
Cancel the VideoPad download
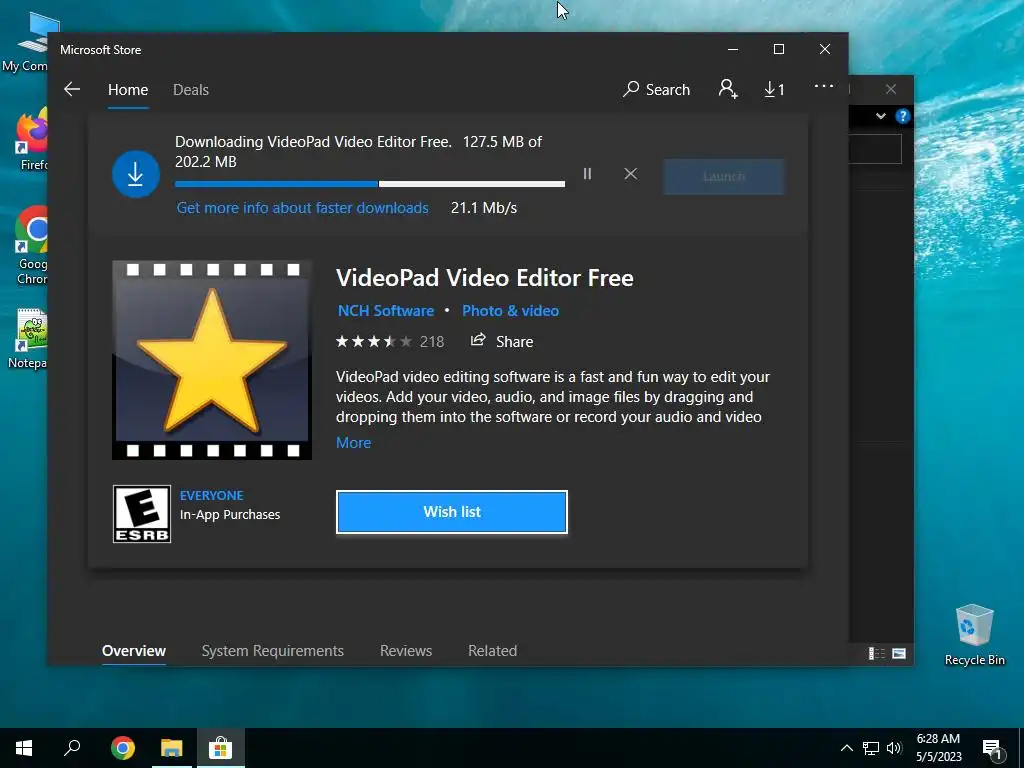click(x=630, y=174)
